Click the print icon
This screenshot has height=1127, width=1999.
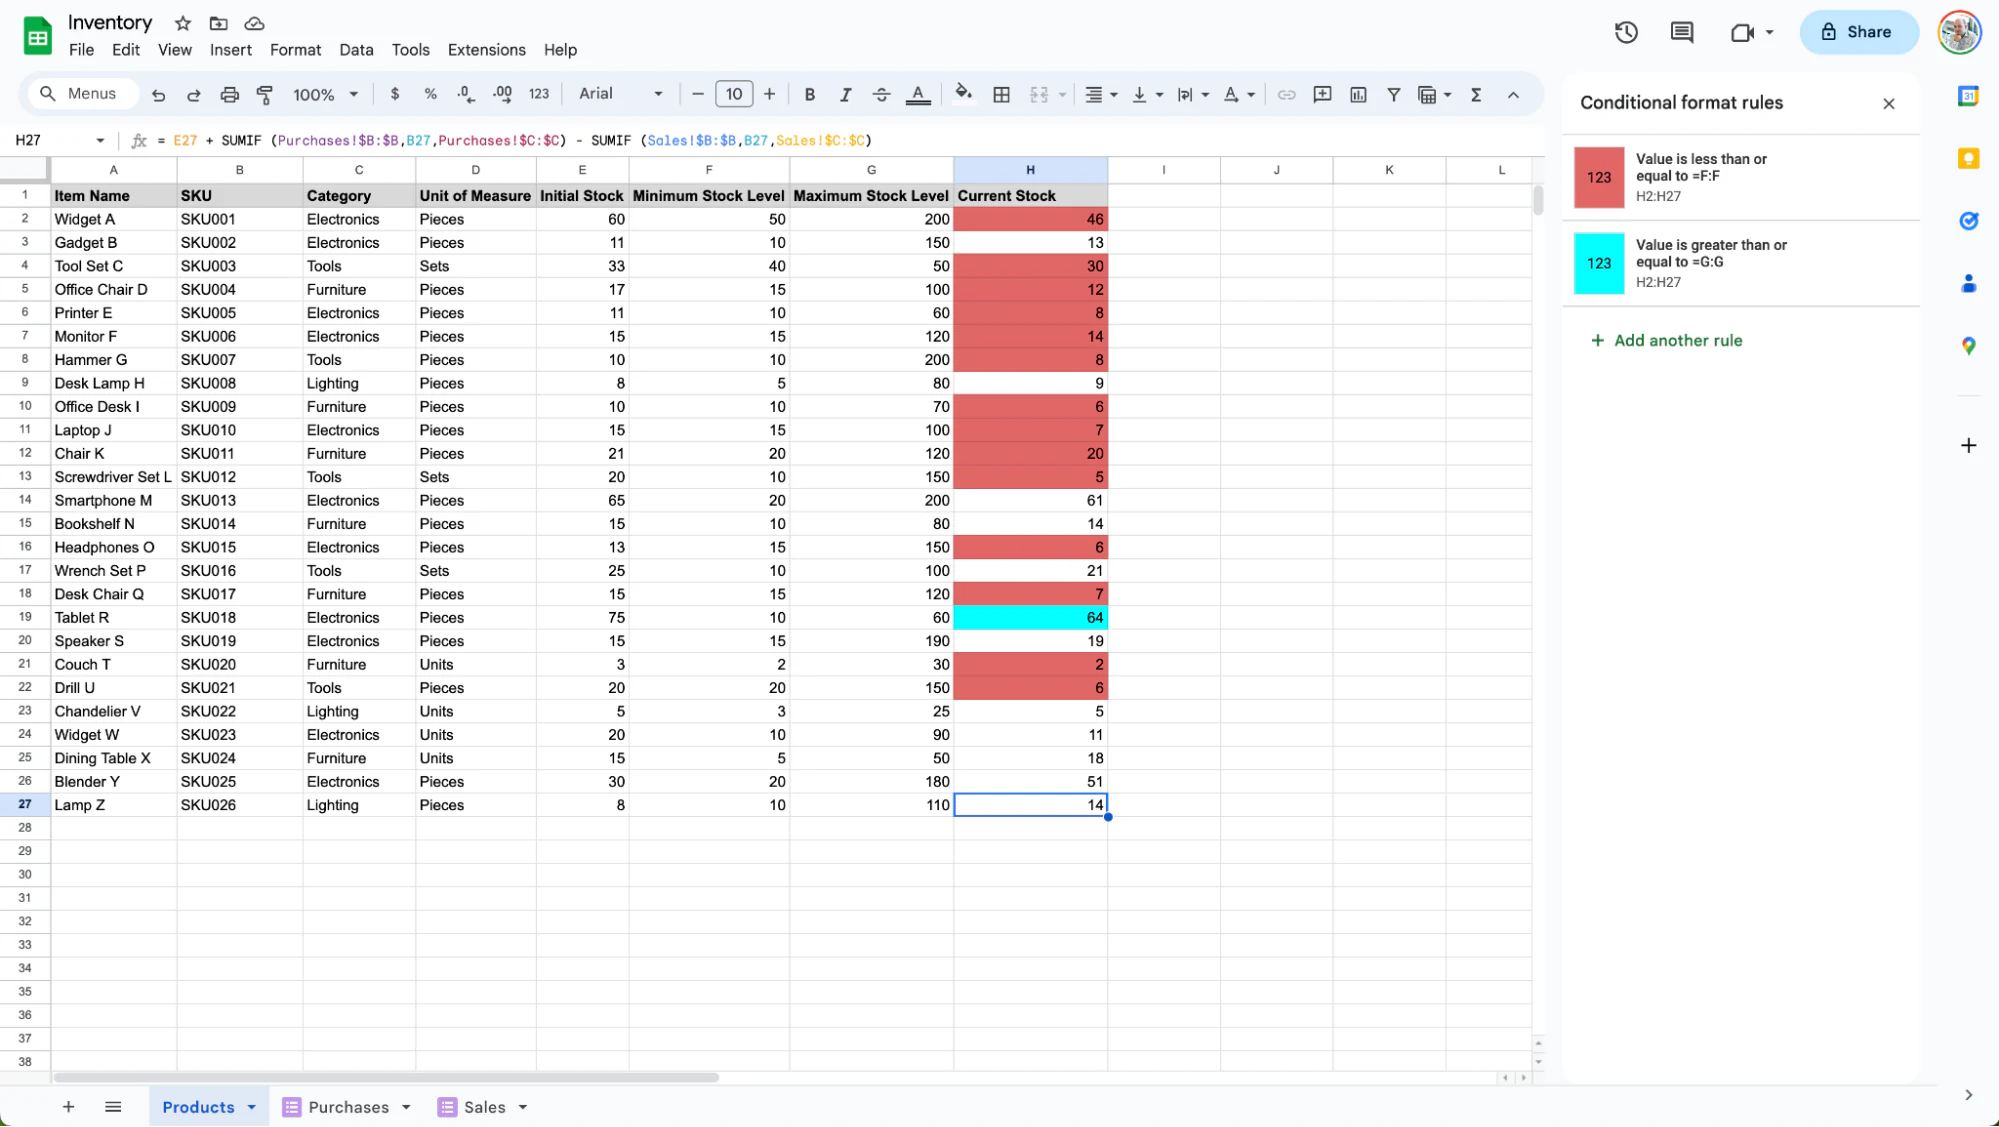pyautogui.click(x=229, y=95)
